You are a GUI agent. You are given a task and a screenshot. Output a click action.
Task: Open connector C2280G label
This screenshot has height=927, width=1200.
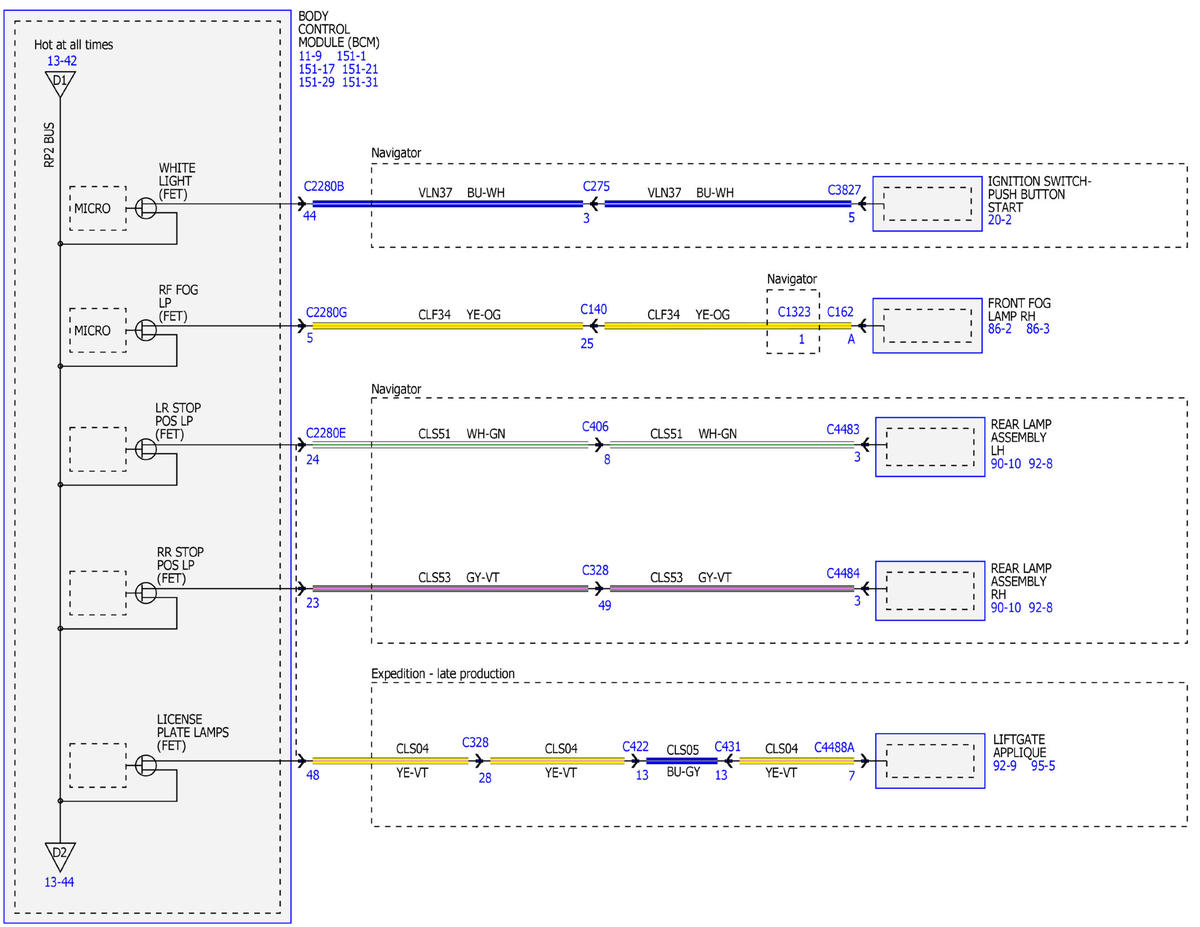327,312
